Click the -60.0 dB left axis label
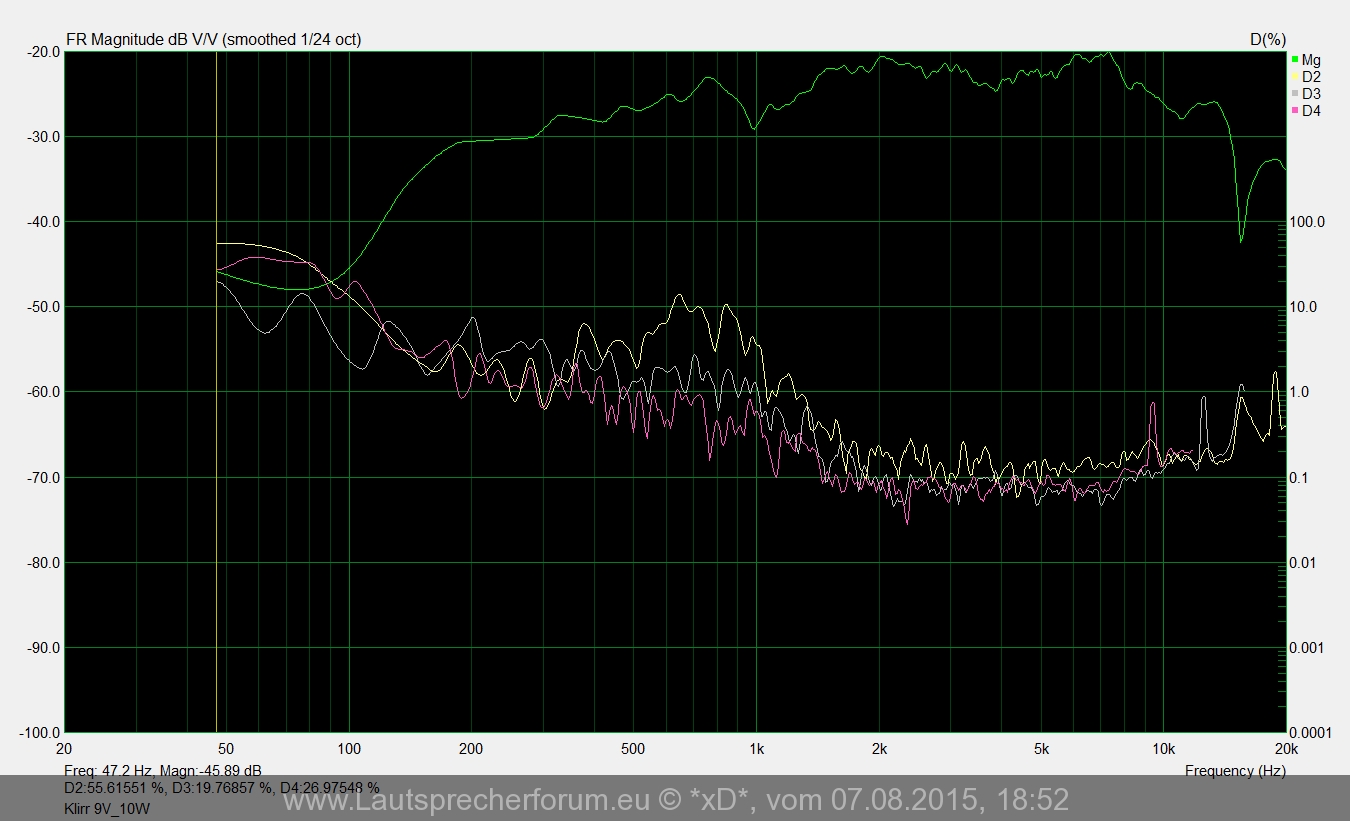This screenshot has height=821, width=1350. pyautogui.click(x=41, y=392)
